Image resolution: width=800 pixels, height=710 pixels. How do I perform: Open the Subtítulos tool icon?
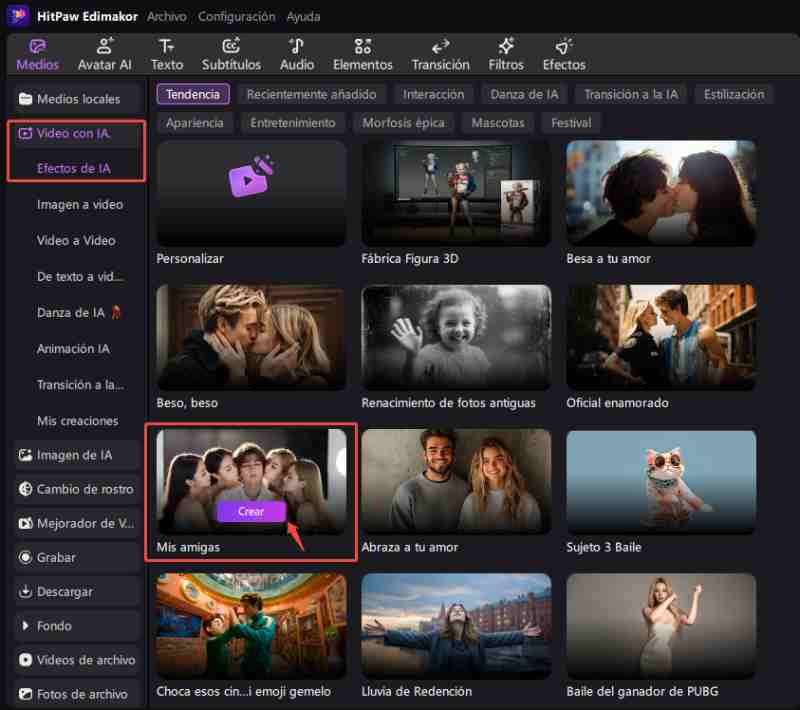click(231, 46)
